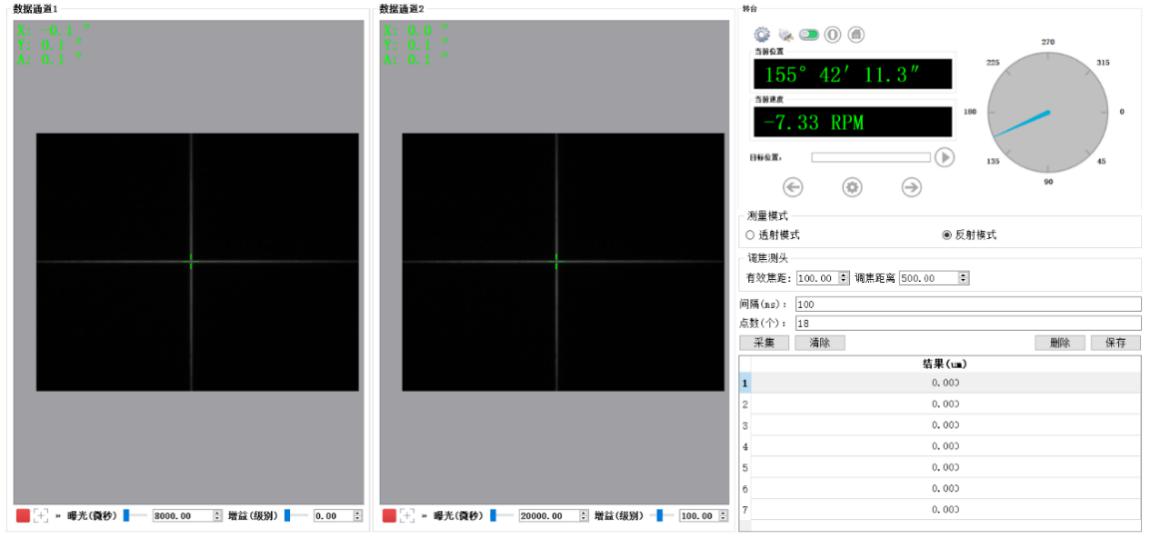This screenshot has height=539, width=1150.
Task: Adjust the 调焦距离 500.00 spinner arrows
Action: (963, 278)
